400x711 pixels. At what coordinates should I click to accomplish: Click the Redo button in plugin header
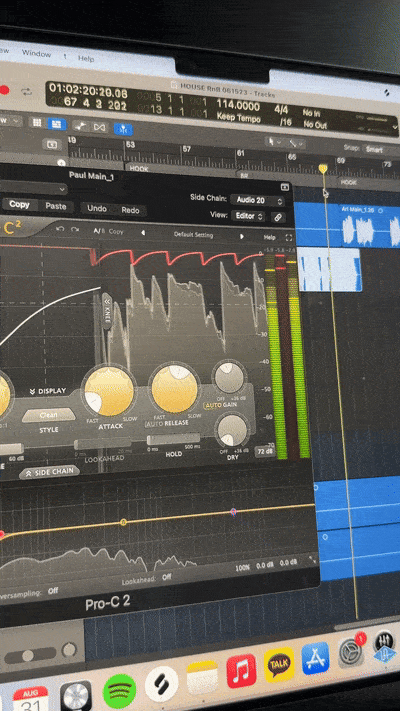point(130,210)
